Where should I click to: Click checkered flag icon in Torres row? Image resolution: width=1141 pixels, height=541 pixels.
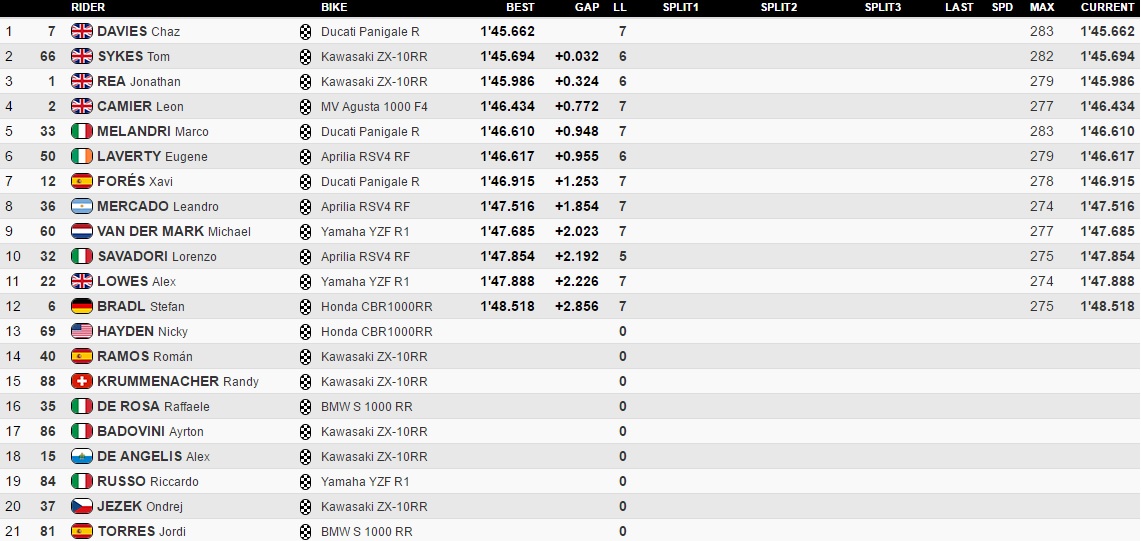tap(305, 531)
